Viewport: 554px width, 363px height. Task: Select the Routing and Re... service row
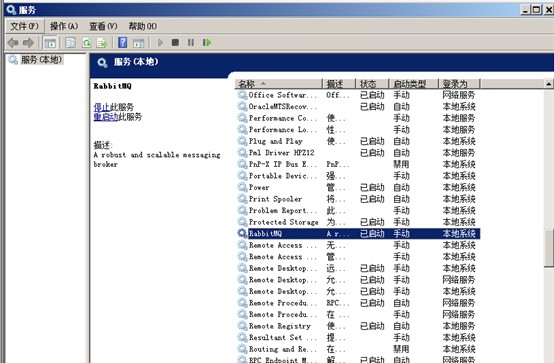(x=358, y=349)
